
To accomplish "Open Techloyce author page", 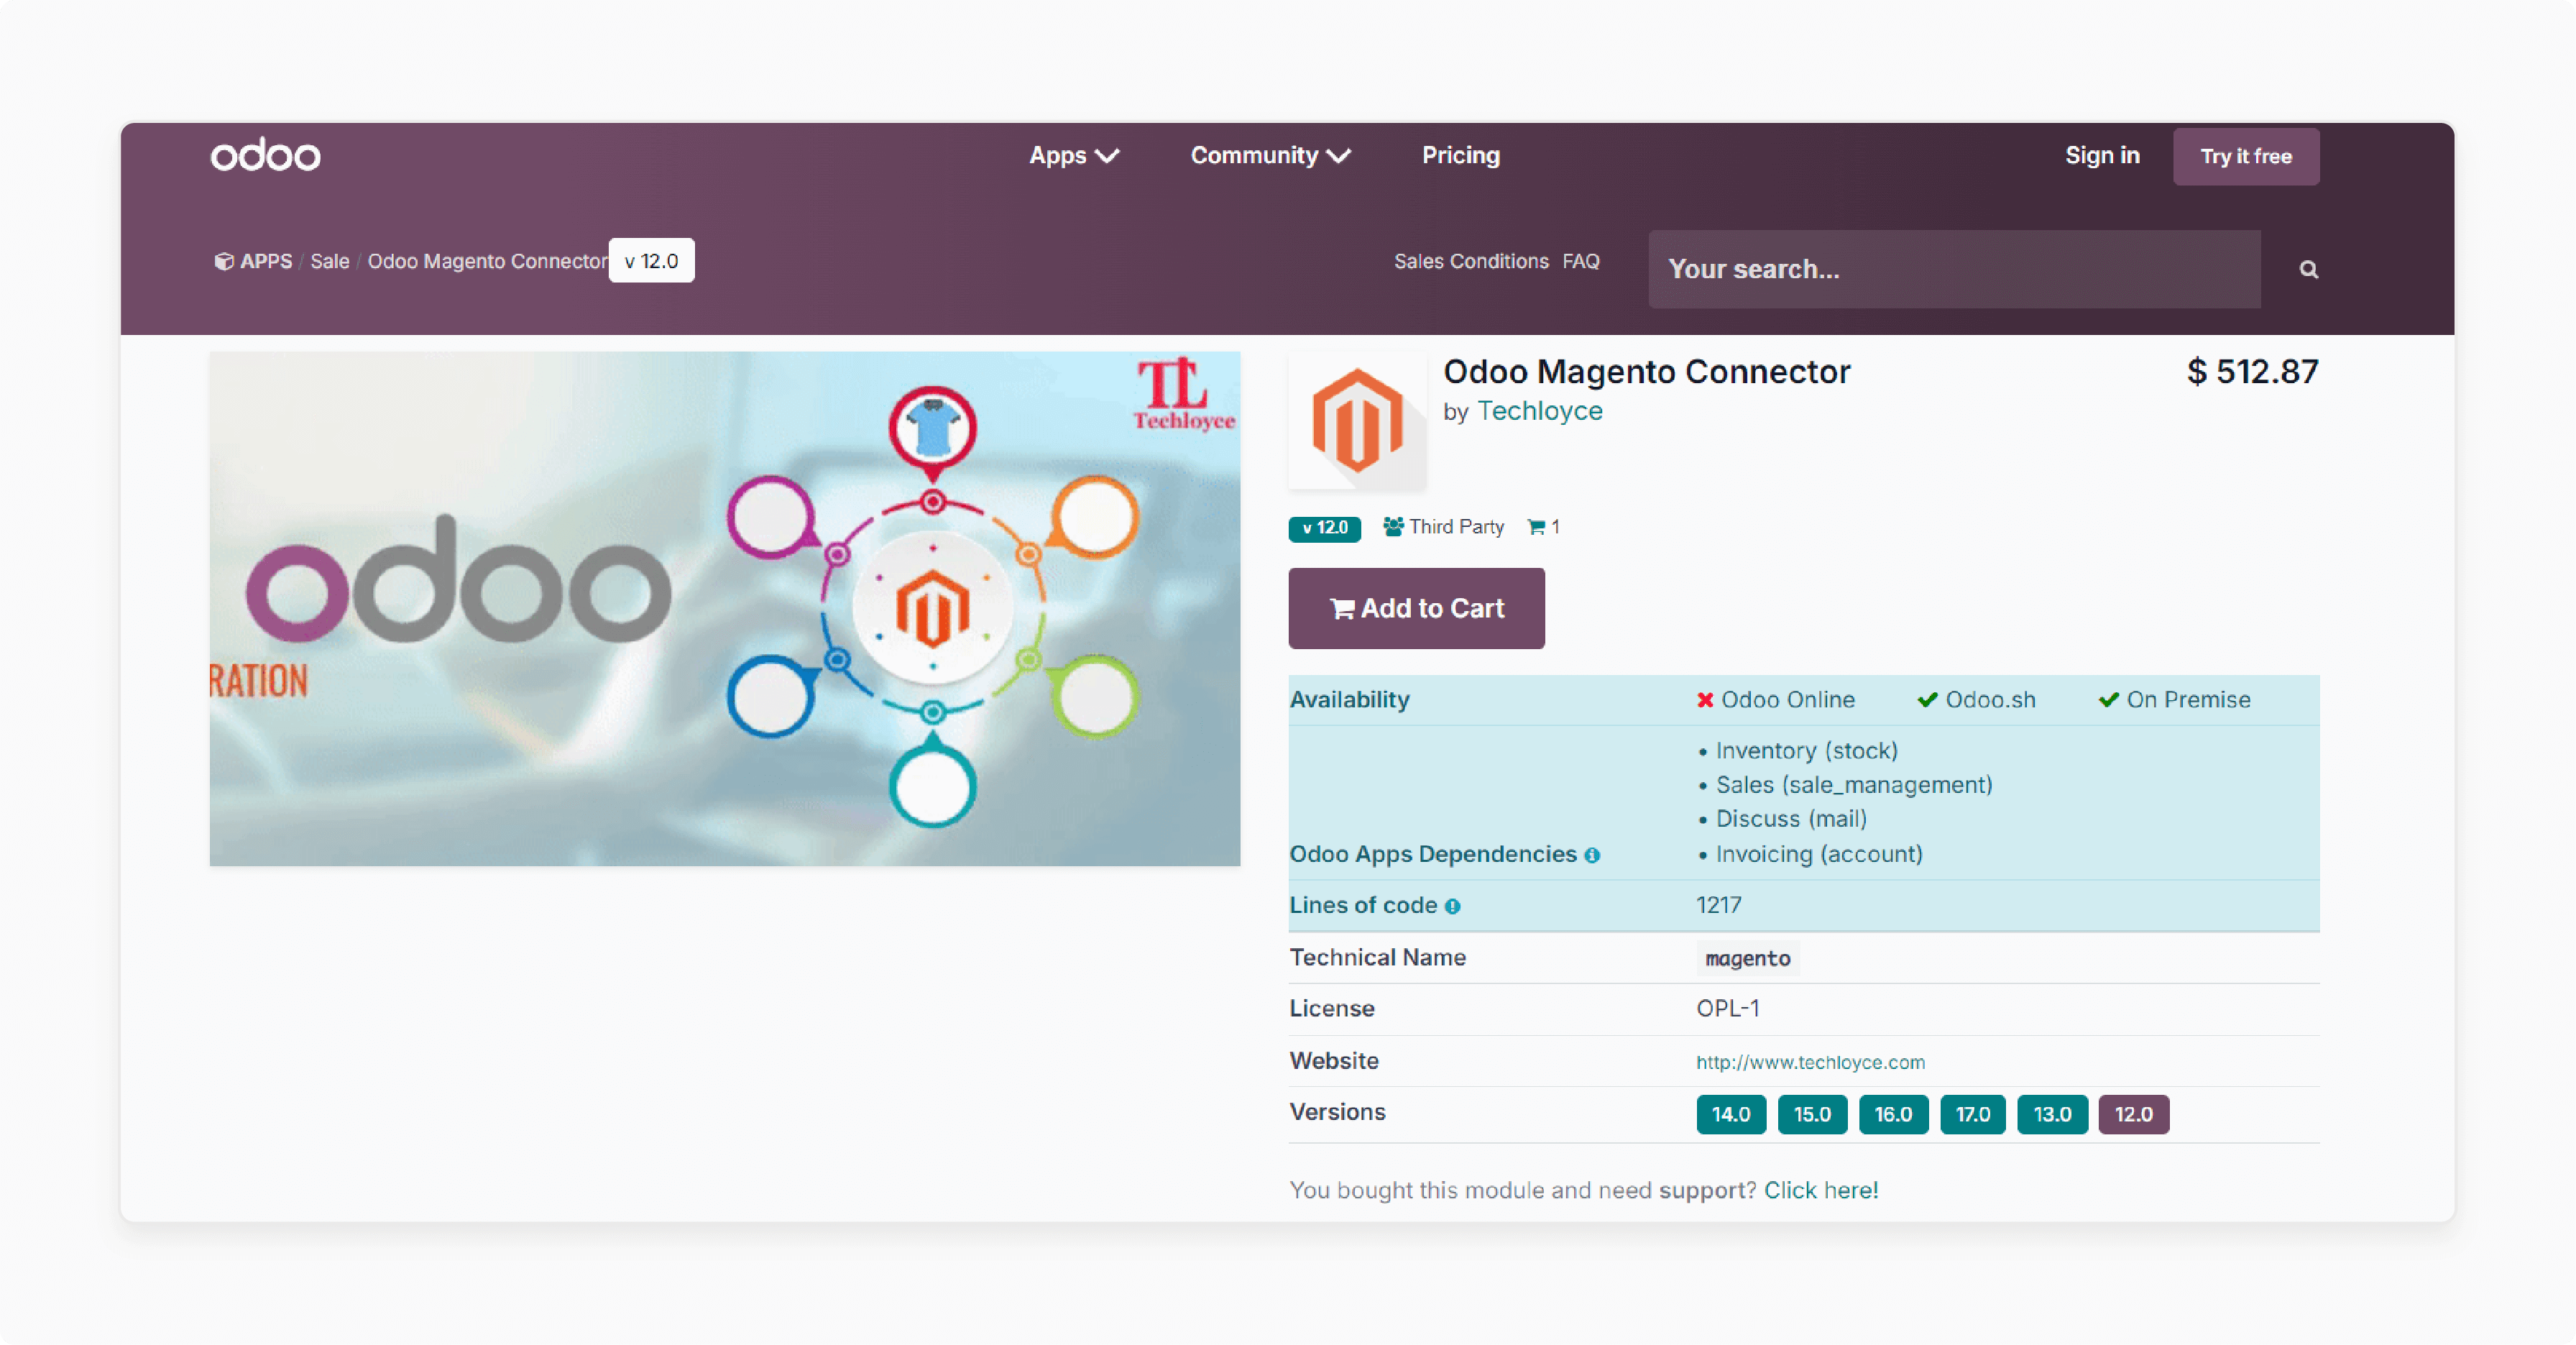I will point(1540,411).
